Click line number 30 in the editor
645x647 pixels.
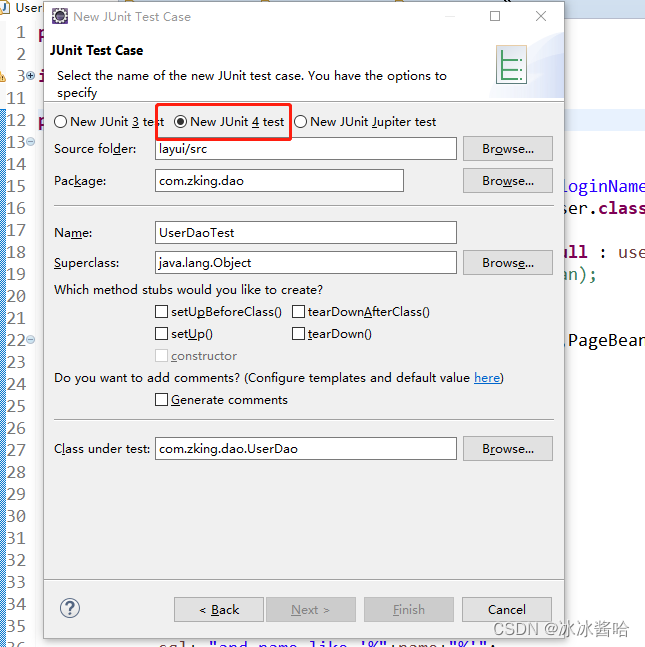17,516
